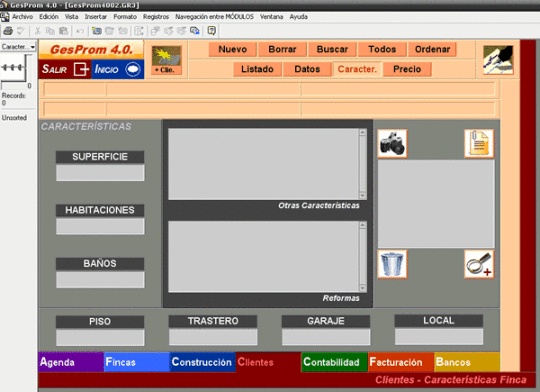Click the BAÑOS input field
This screenshot has height=392, width=540.
pos(100,280)
